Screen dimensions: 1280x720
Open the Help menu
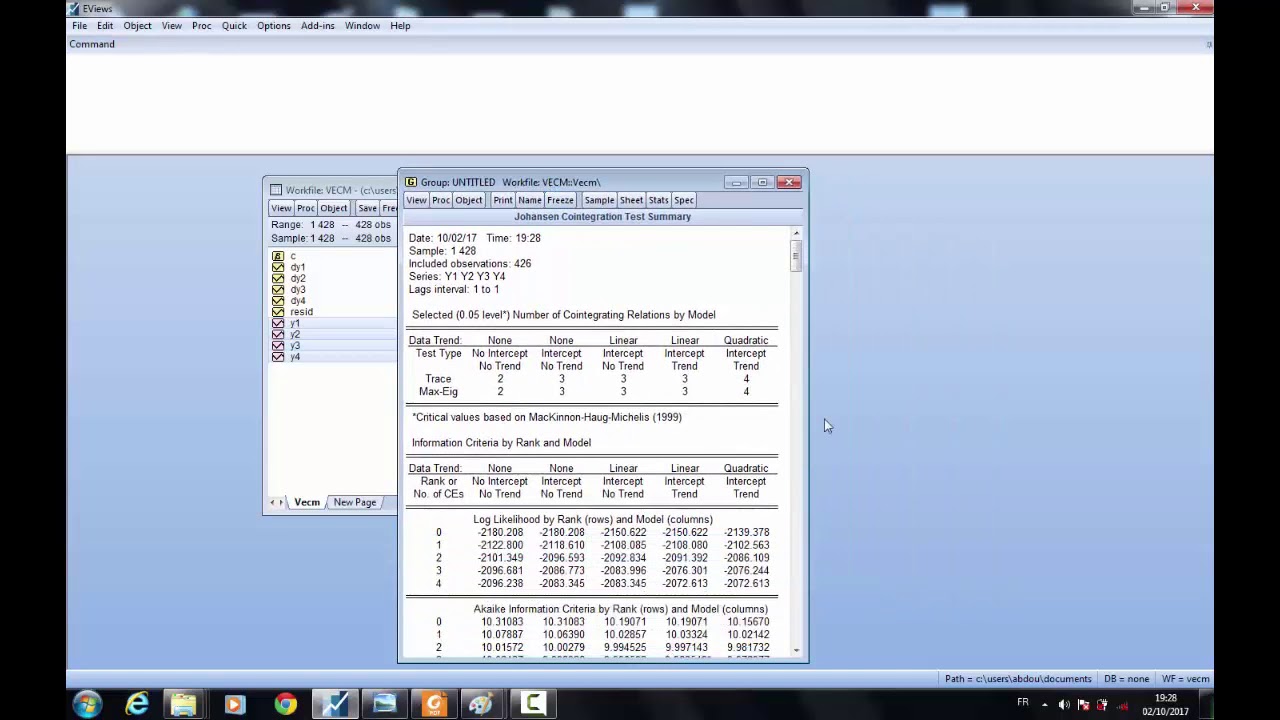tap(400, 26)
